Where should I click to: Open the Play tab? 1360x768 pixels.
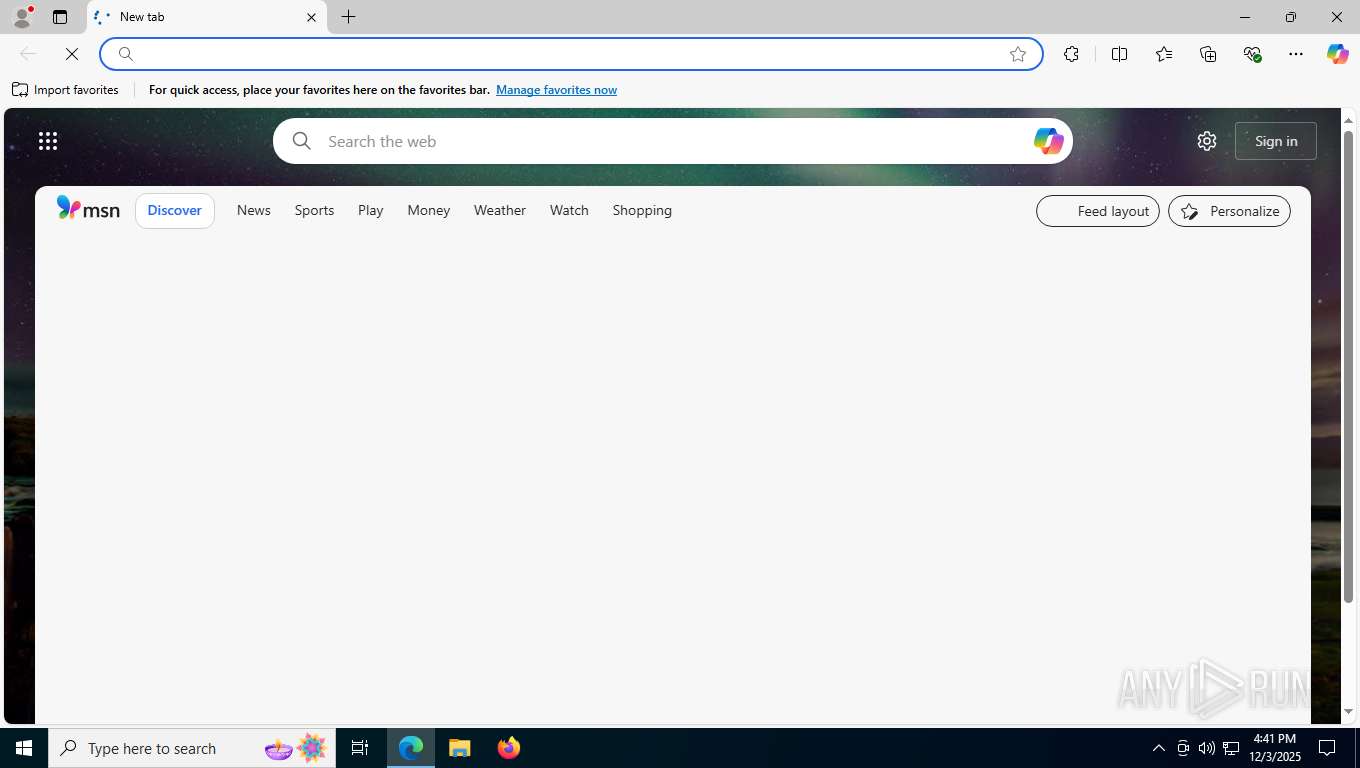[370, 210]
